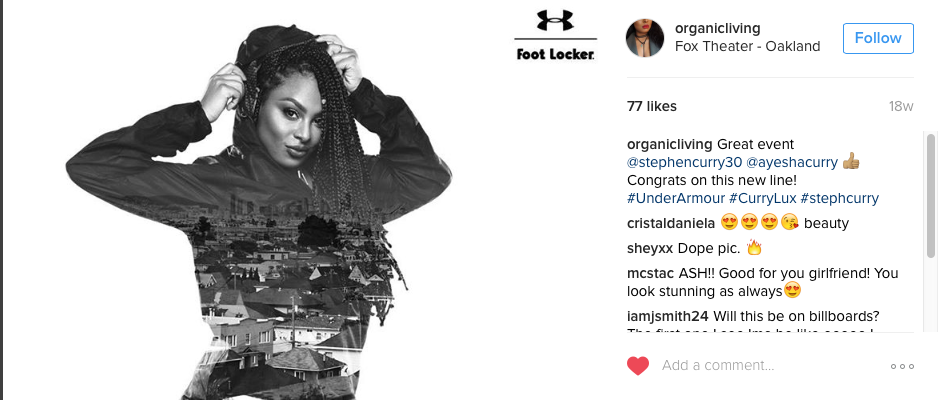This screenshot has height=400, width=938.
Task: Click the red heart like icon
Action: click(638, 365)
